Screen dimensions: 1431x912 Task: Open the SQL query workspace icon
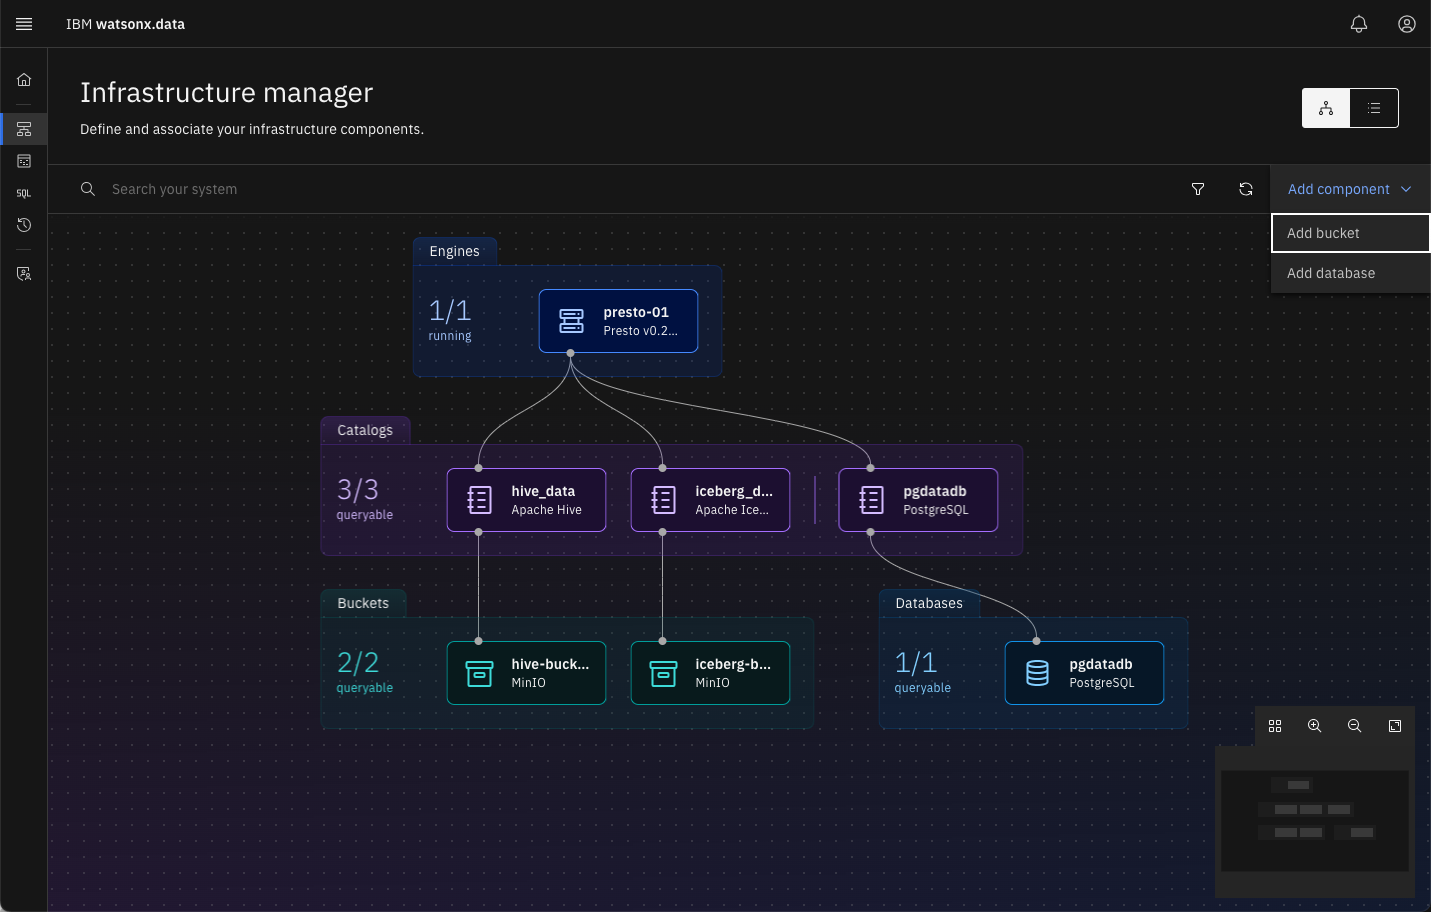(24, 193)
